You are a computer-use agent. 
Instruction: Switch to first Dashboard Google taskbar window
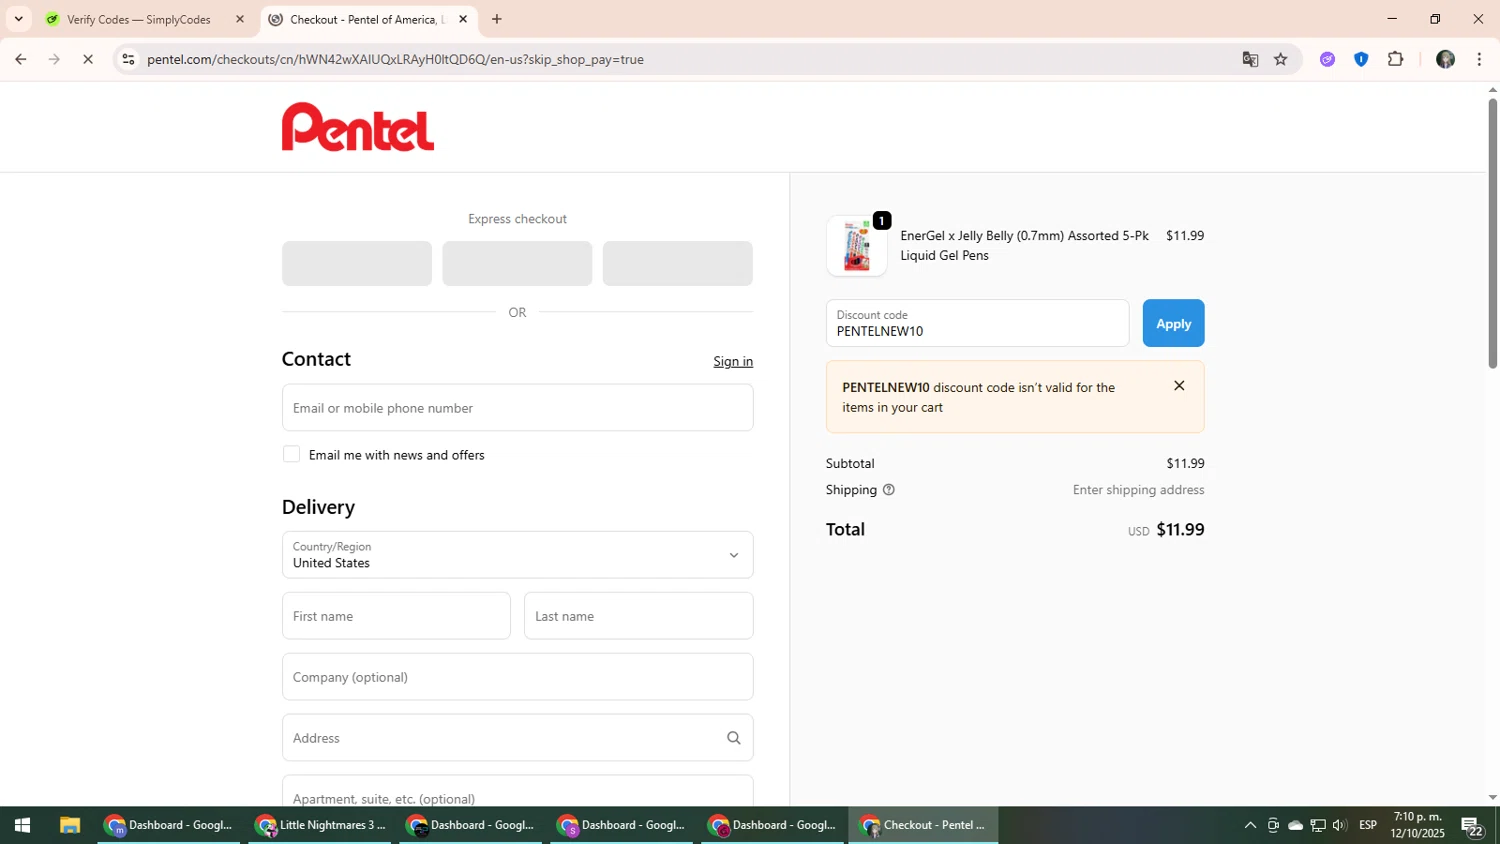pos(169,825)
